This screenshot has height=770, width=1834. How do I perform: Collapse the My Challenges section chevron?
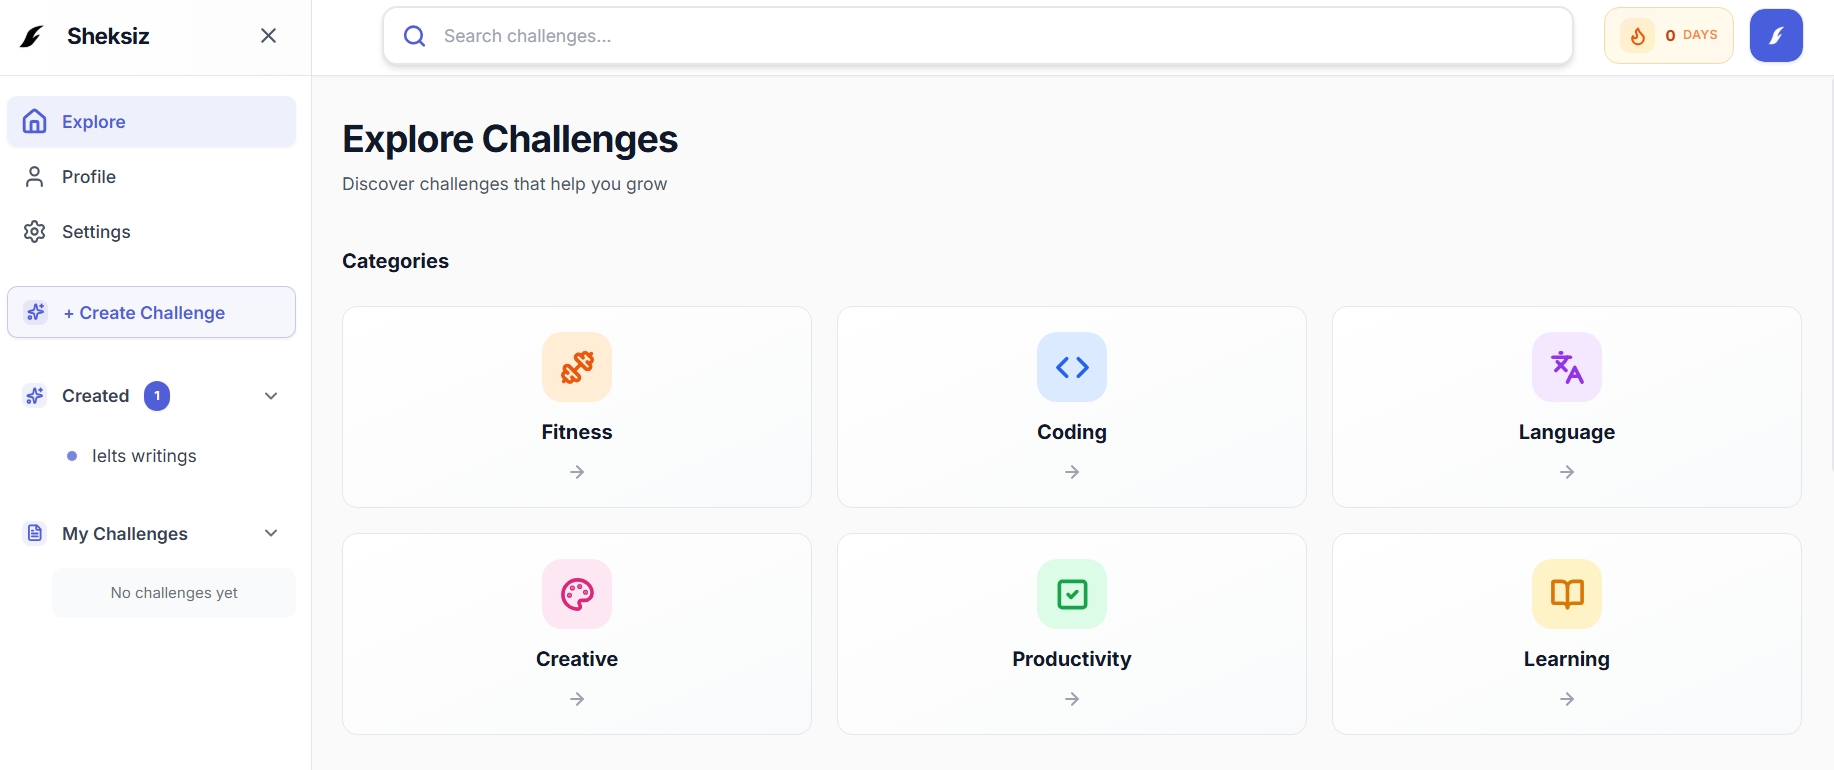tap(271, 533)
